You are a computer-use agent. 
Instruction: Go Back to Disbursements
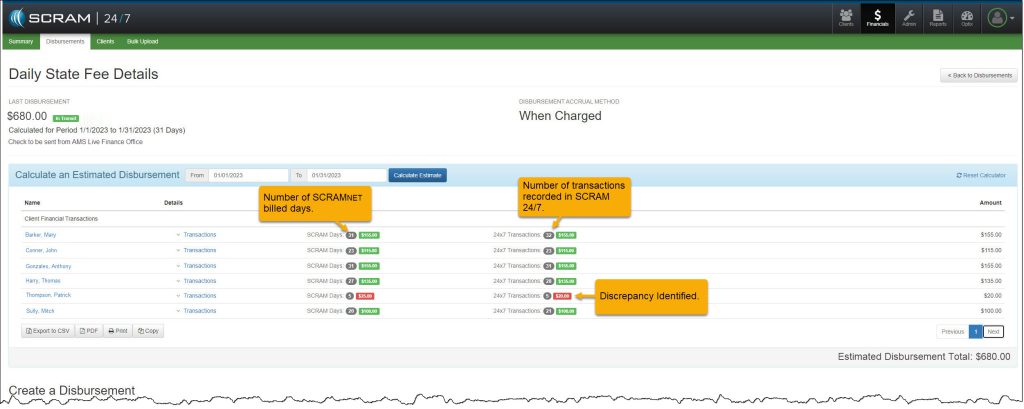[979, 75]
